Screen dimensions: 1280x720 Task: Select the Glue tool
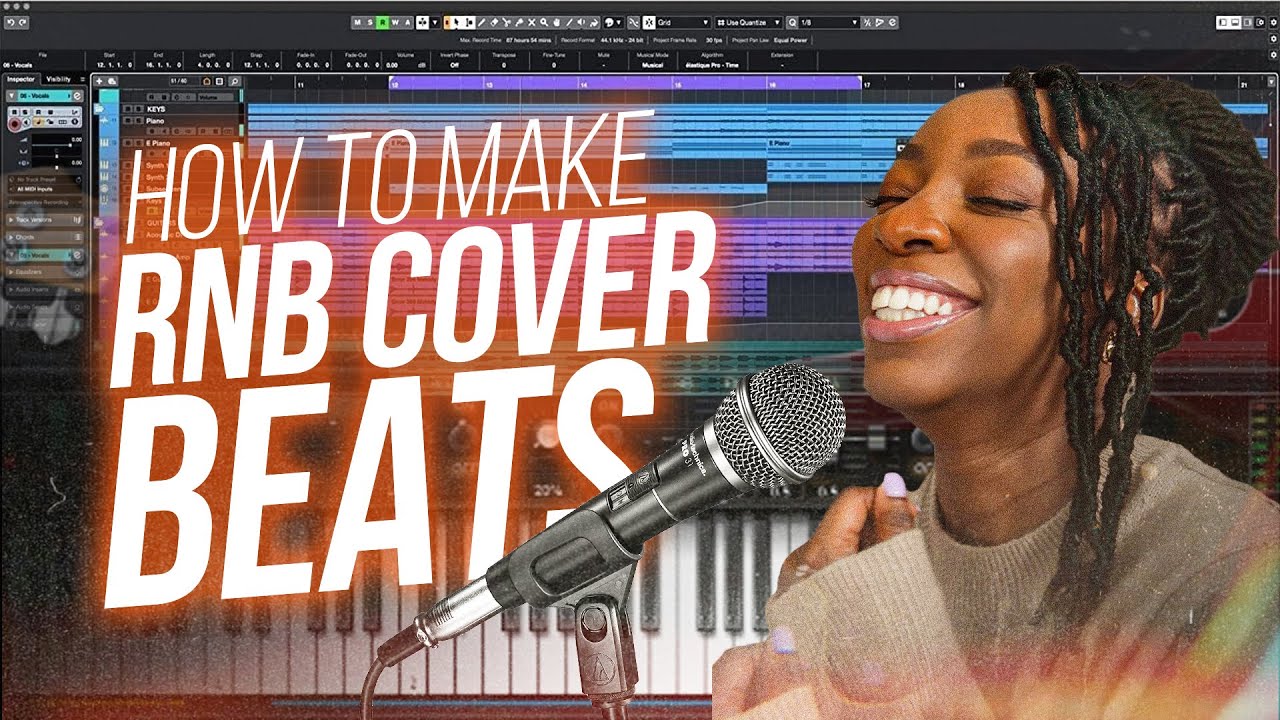pos(519,22)
